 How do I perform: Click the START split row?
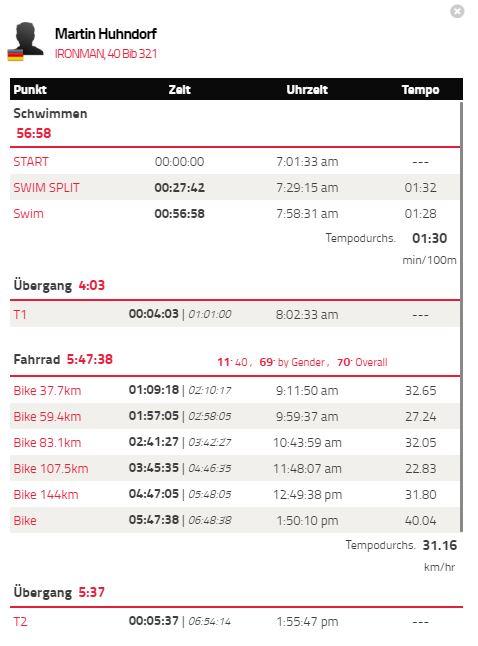click(x=234, y=162)
